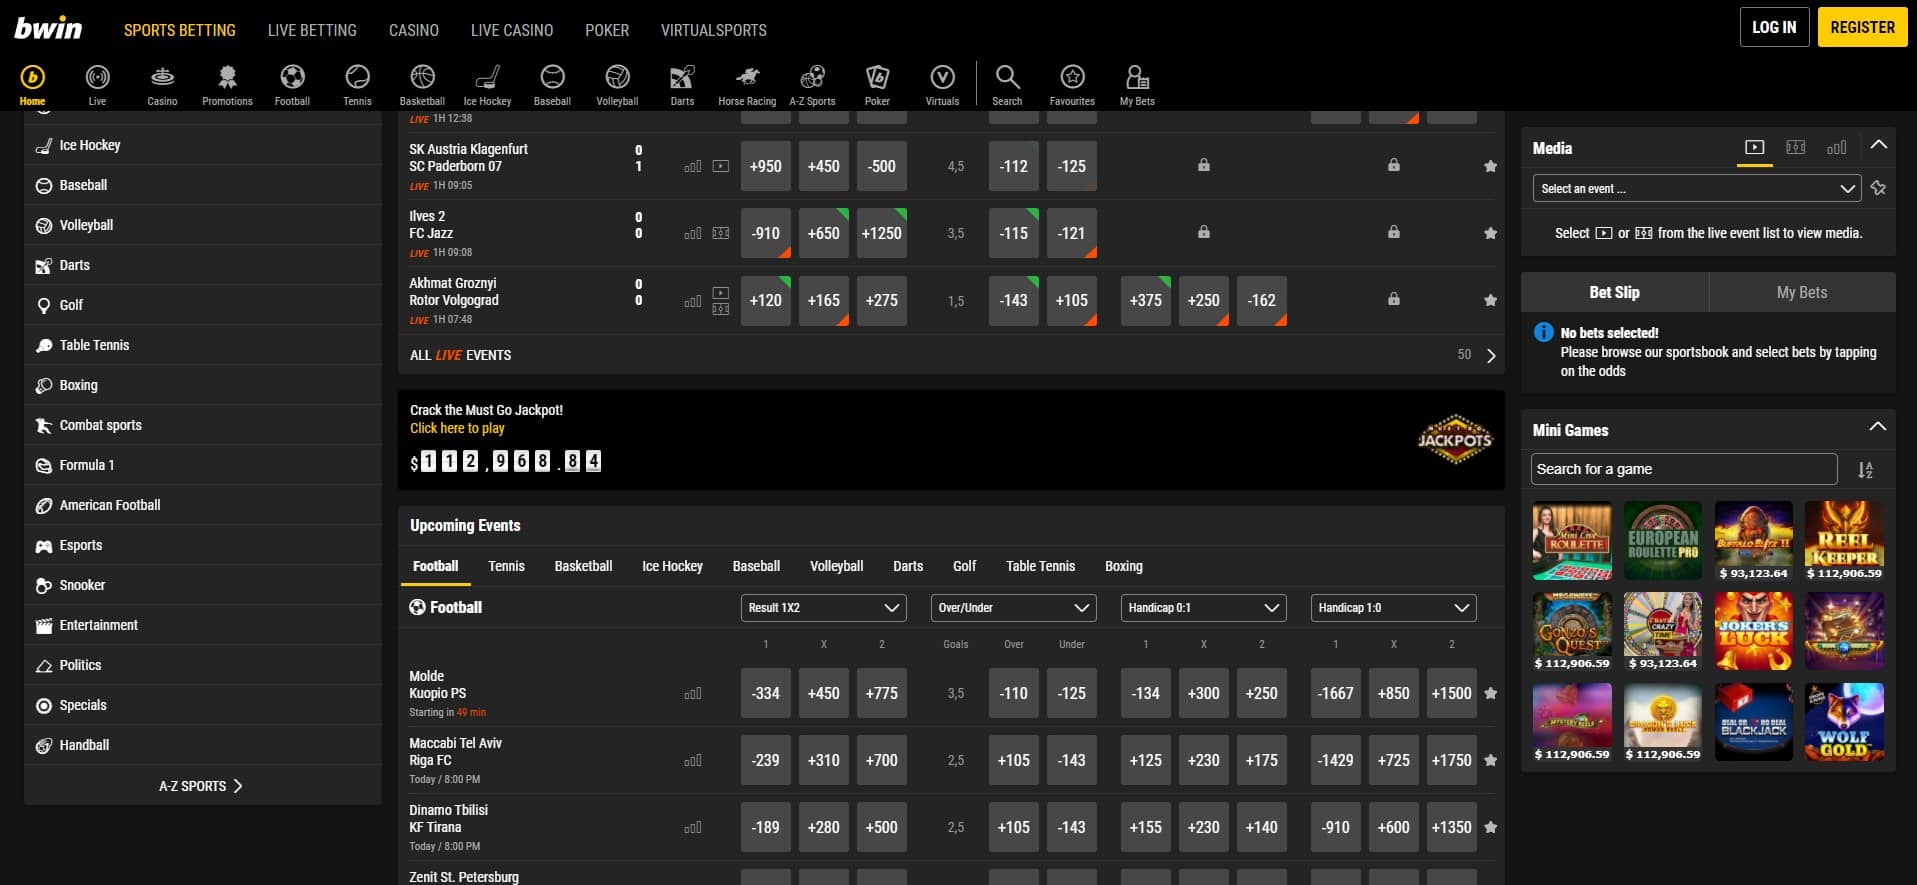Open the Result 1X2 dropdown

pyautogui.click(x=824, y=607)
